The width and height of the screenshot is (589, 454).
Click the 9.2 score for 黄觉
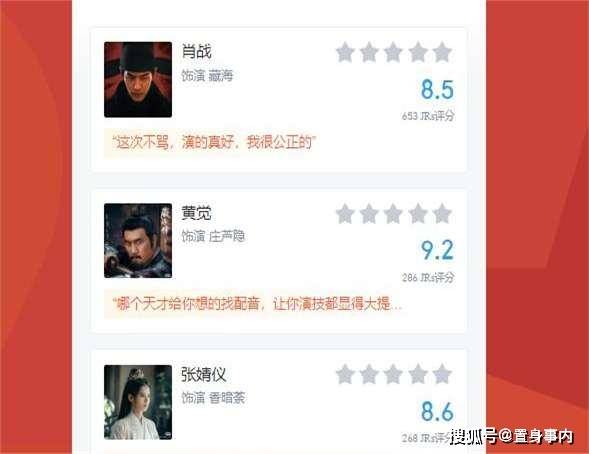point(437,250)
